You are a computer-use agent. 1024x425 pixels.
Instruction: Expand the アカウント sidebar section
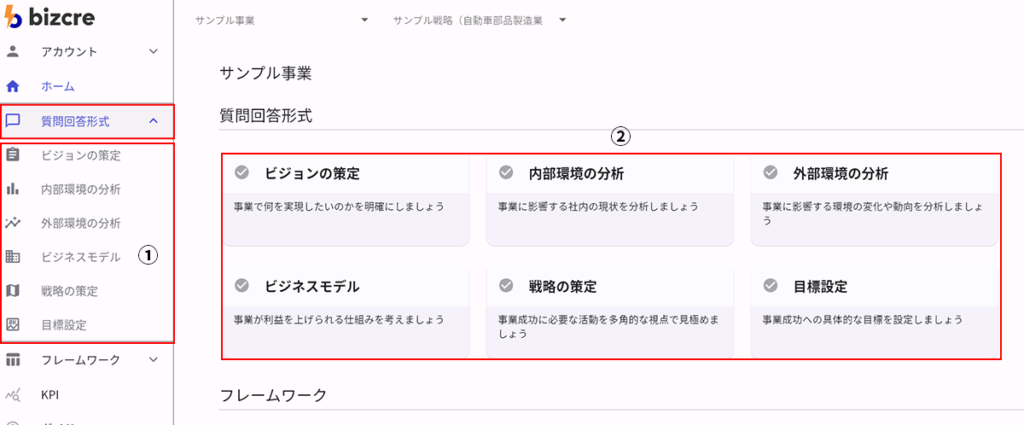coord(153,51)
